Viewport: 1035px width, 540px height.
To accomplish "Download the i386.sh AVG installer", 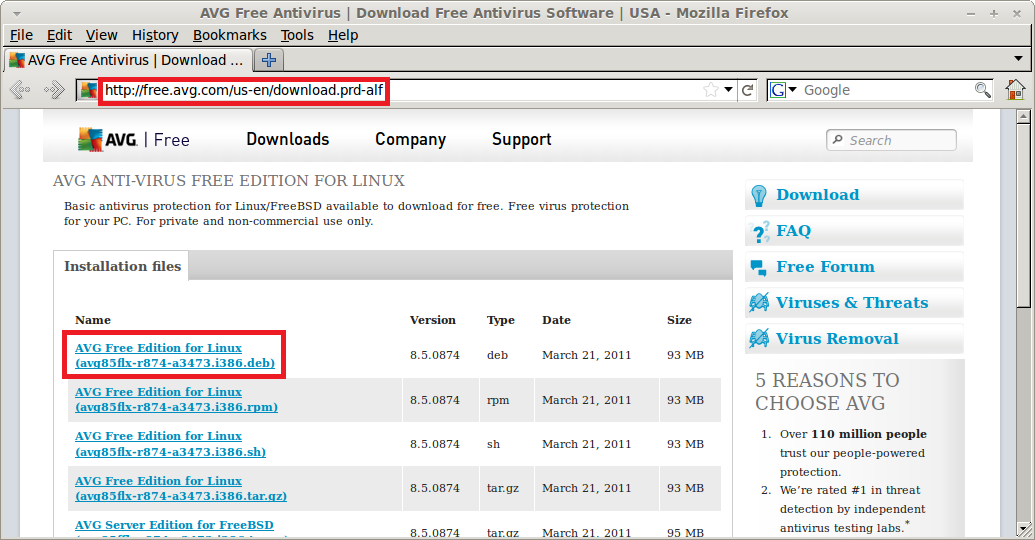I will tap(170, 444).
